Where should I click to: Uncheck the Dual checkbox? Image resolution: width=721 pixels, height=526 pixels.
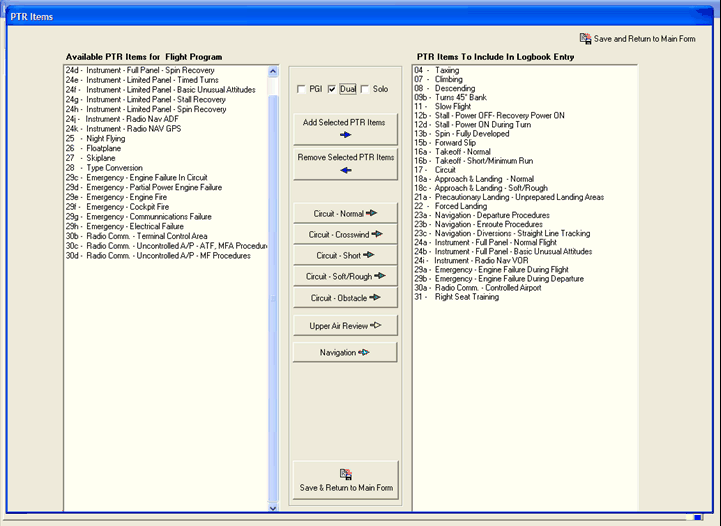[333, 90]
